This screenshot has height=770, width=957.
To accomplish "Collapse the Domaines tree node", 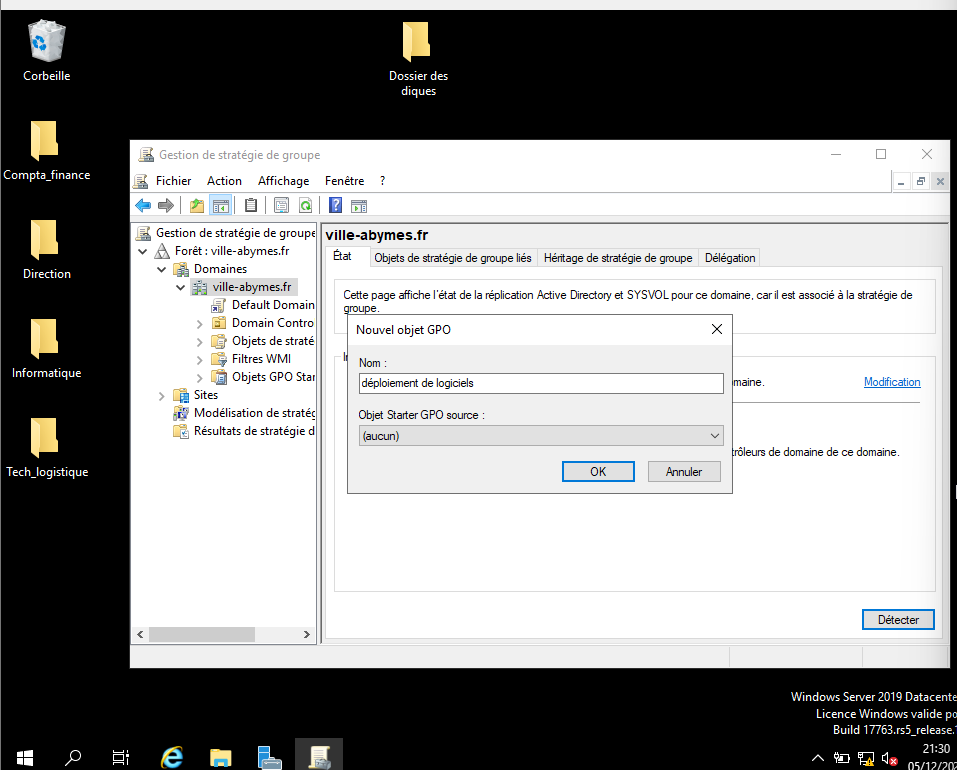I will [162, 270].
